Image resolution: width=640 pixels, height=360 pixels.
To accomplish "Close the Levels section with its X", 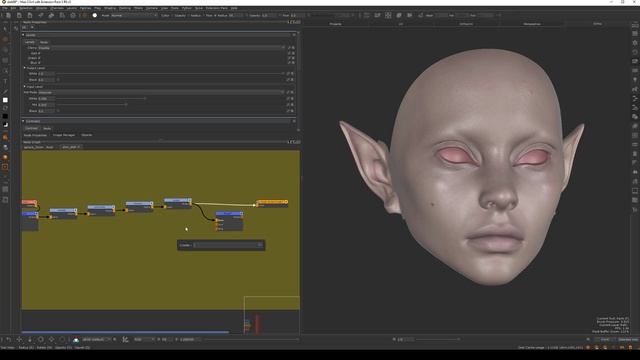I will point(294,35).
